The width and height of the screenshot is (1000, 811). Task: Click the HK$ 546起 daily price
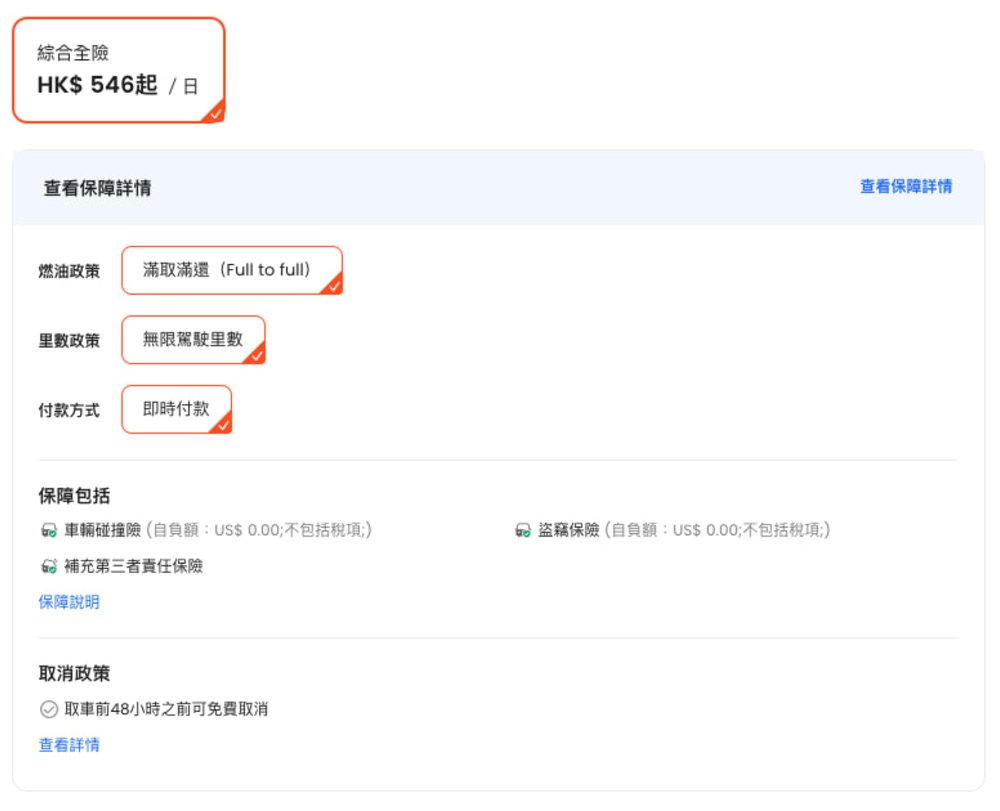pos(98,85)
